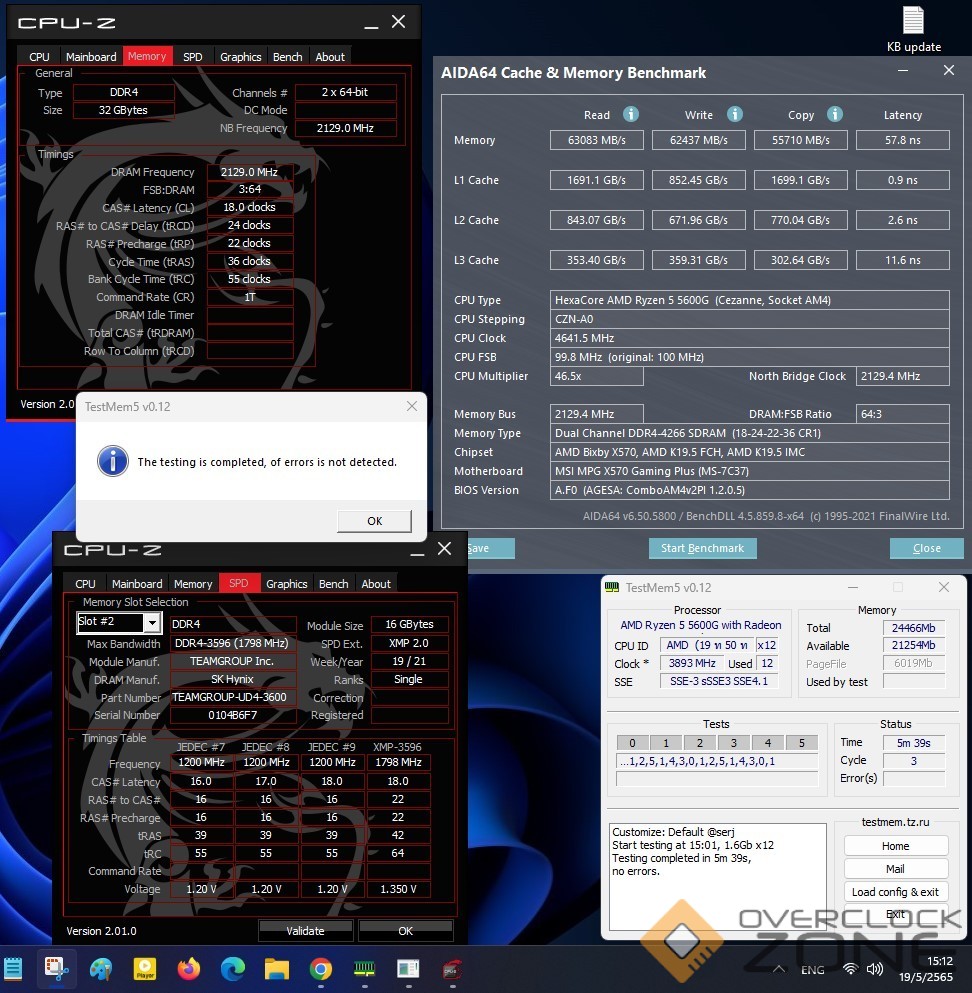Switch to Mainboard tab in Memory CPU-Z window

click(91, 57)
